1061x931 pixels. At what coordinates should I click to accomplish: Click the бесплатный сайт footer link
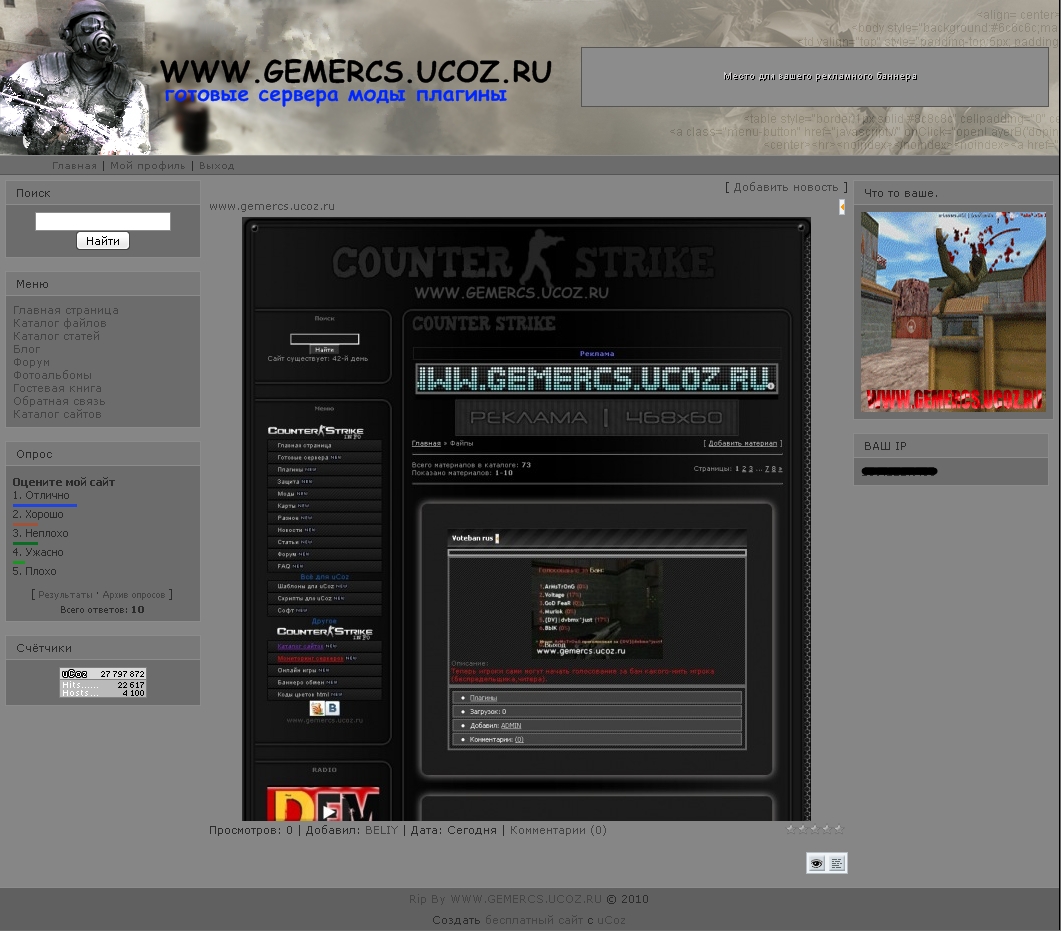[x=535, y=920]
